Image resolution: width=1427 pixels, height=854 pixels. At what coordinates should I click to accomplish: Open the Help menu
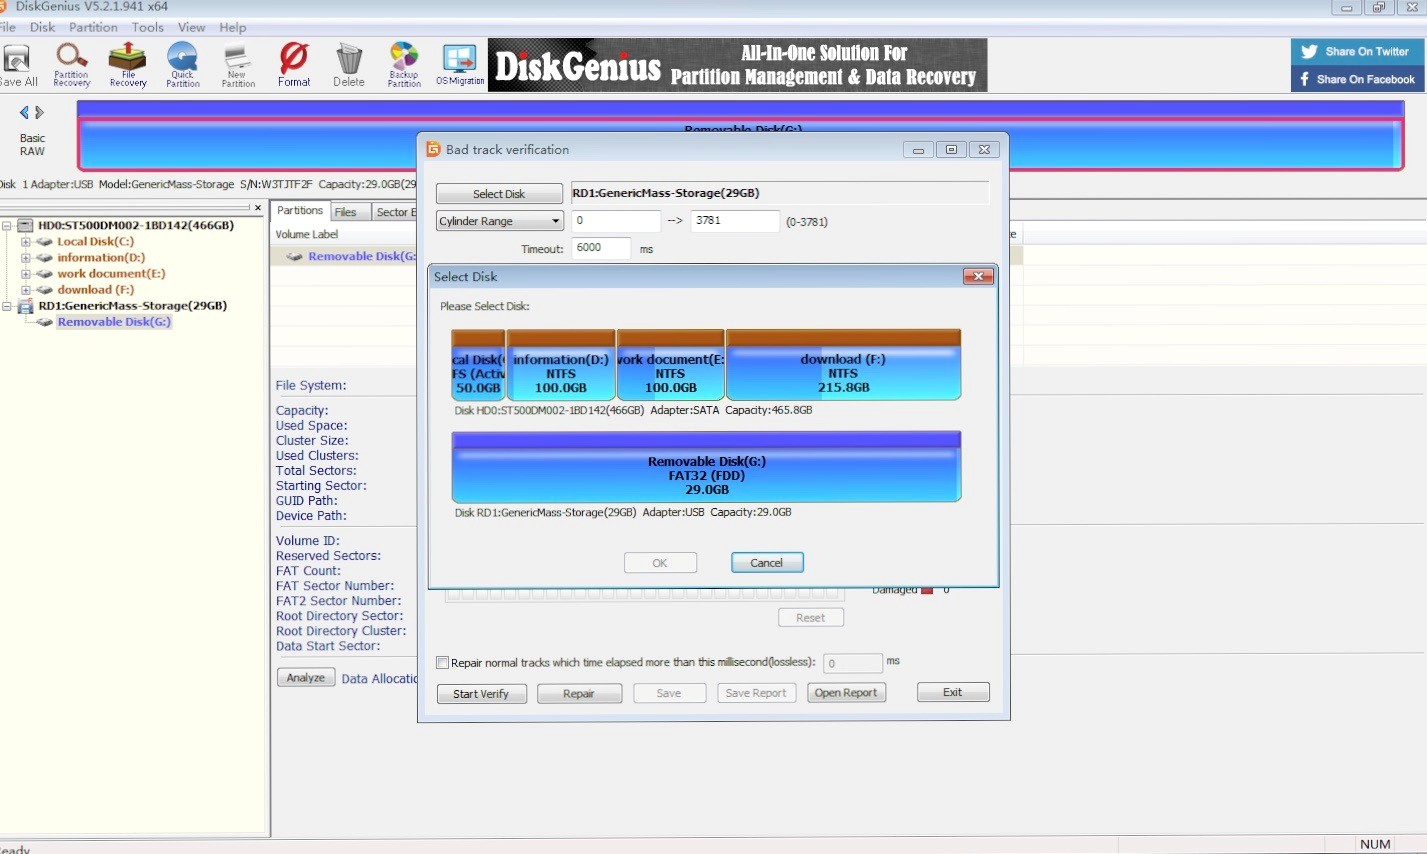(233, 27)
